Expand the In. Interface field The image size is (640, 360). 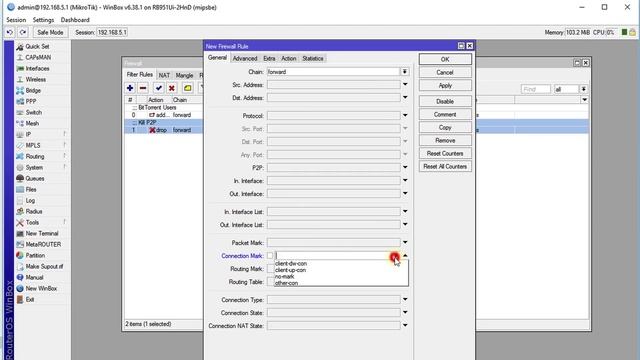pyautogui.click(x=405, y=181)
